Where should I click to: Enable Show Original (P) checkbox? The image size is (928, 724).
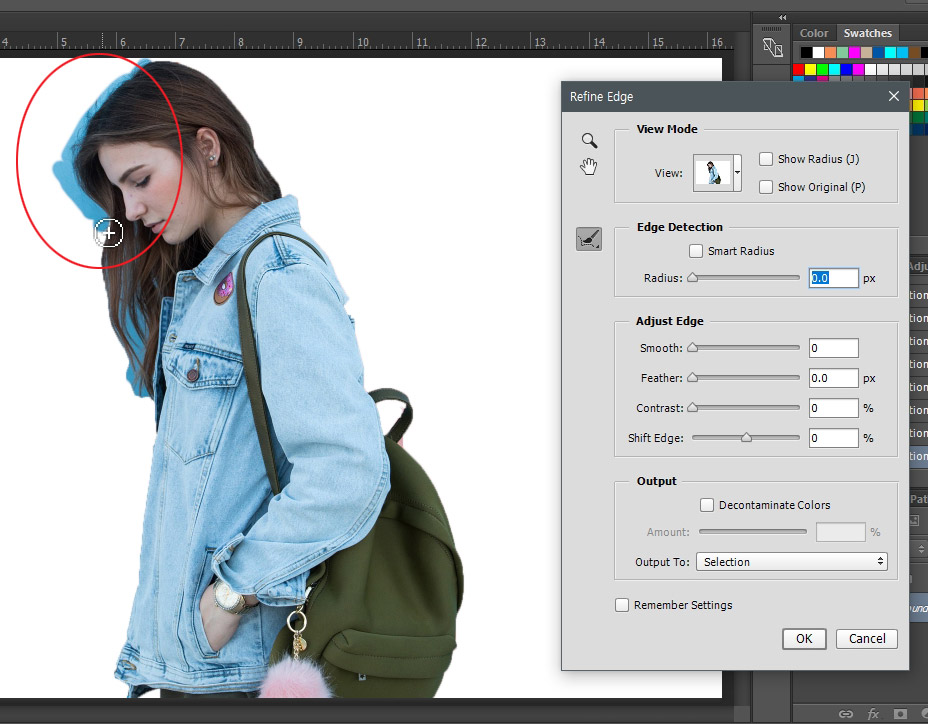click(766, 187)
